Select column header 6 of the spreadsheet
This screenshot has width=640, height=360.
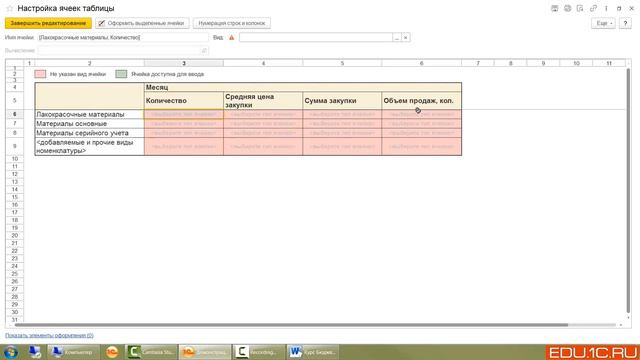tap(422, 63)
